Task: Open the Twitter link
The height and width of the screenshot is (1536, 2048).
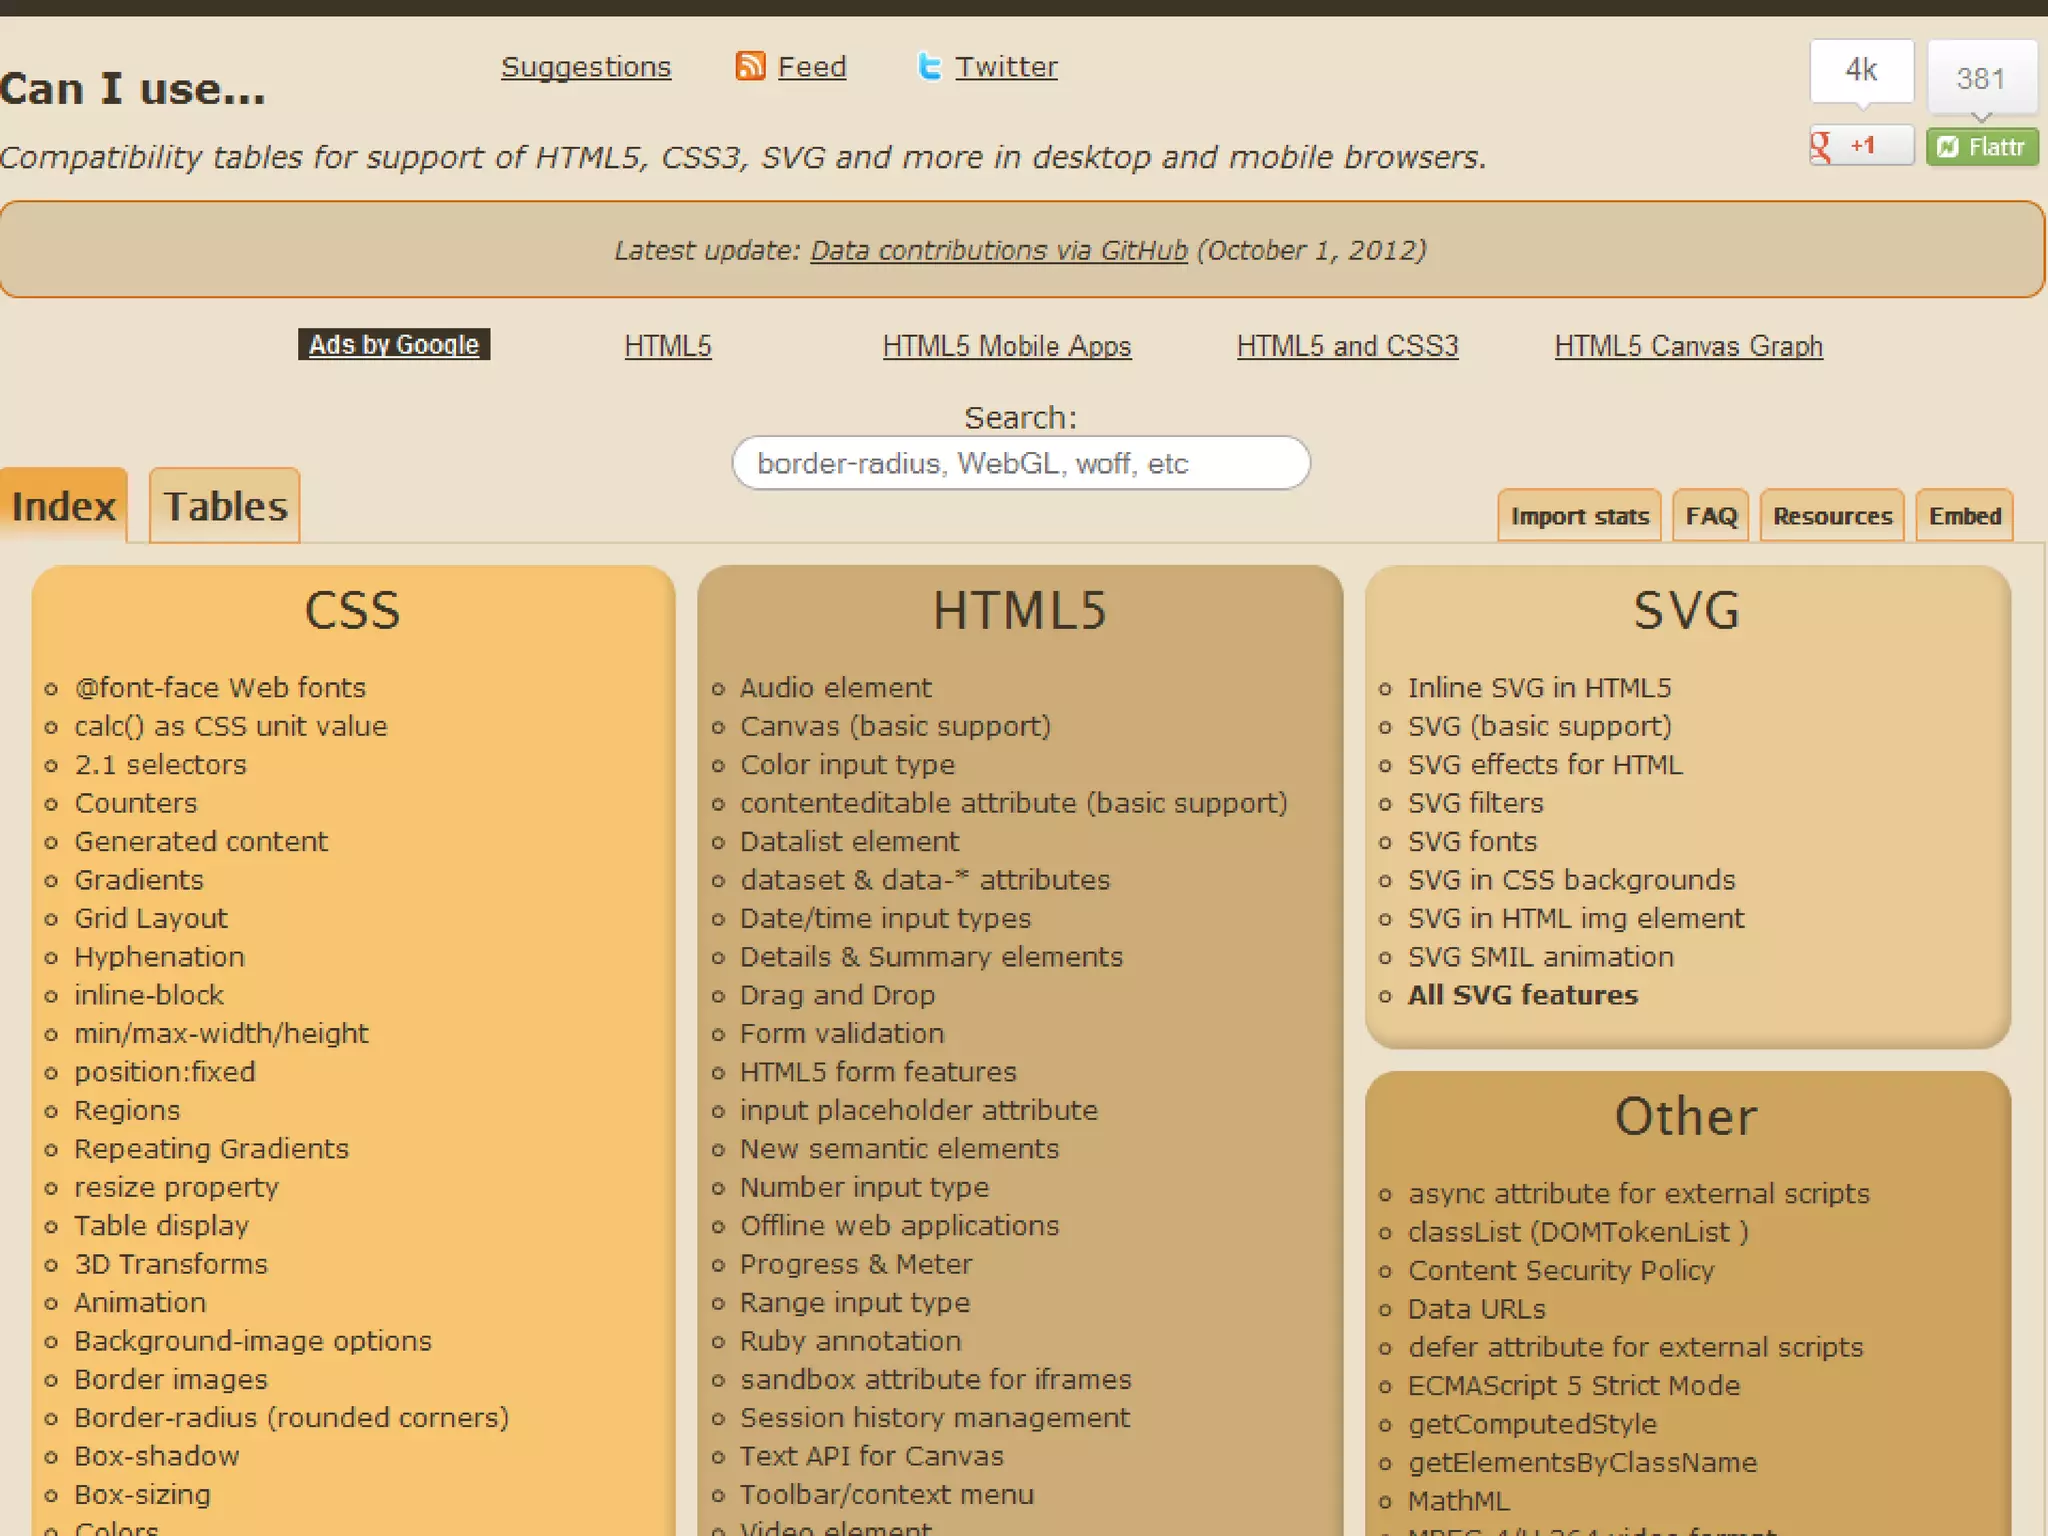Action: tap(1006, 67)
